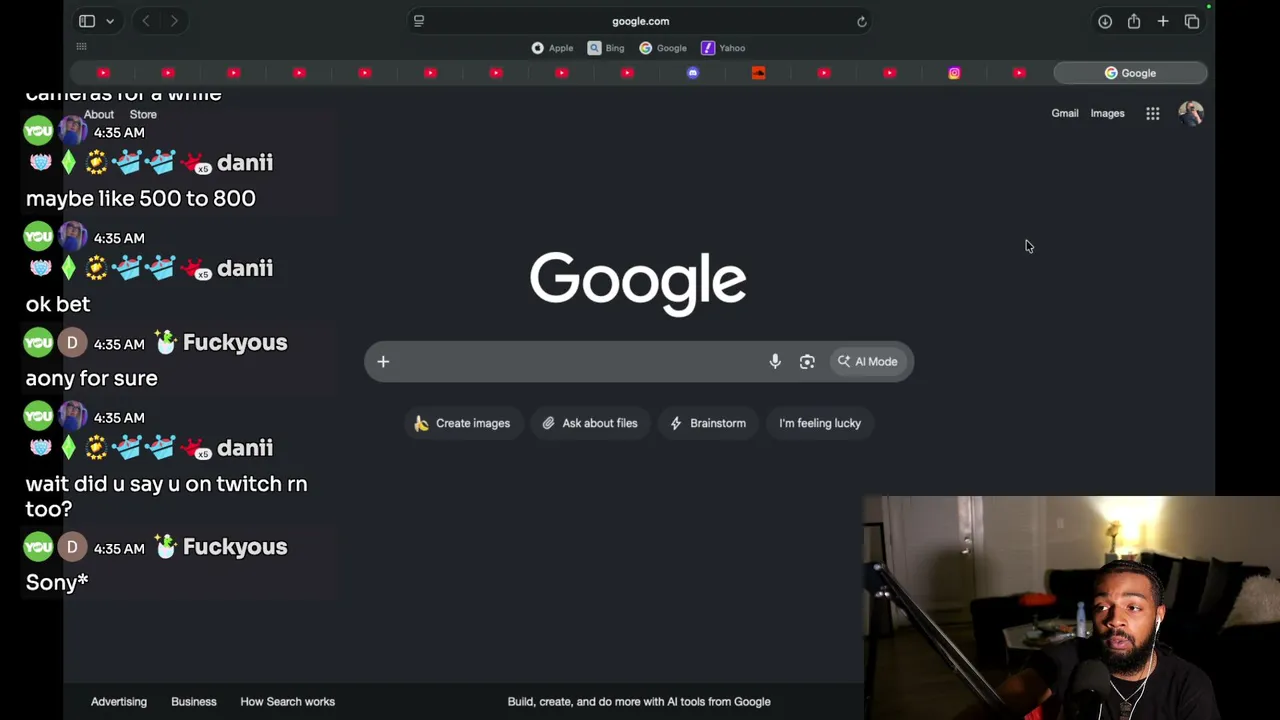Screen dimensions: 1280x720
Task: Click the plus icon in search box
Action: pyautogui.click(x=383, y=362)
